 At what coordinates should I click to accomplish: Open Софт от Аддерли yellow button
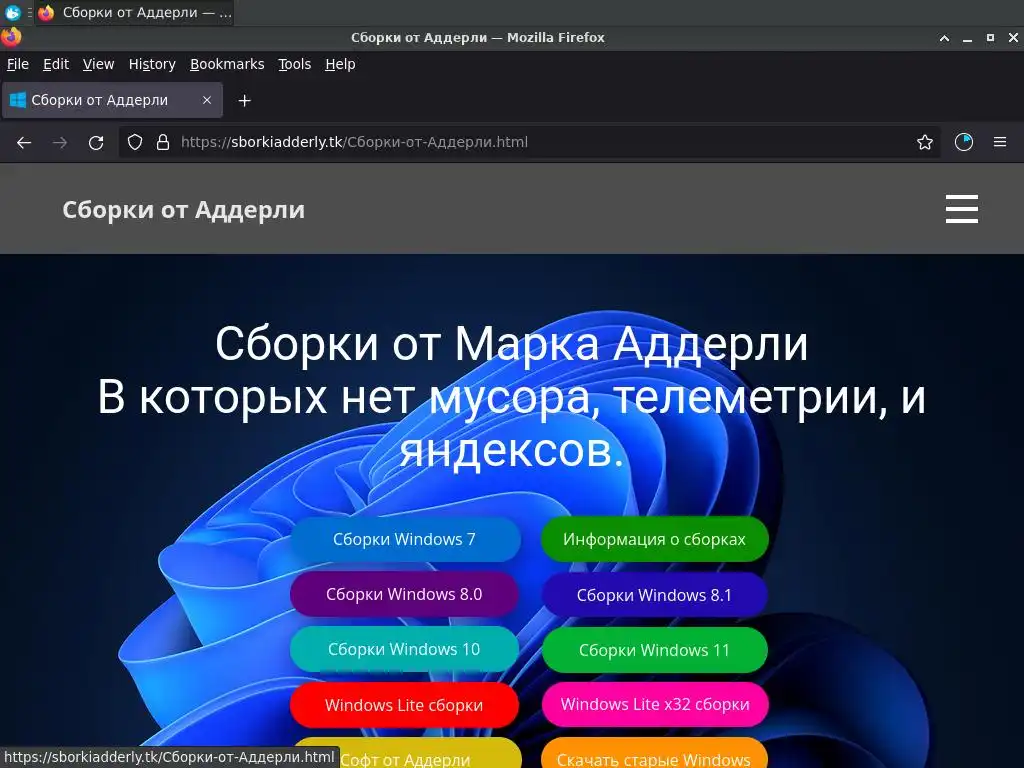click(x=406, y=756)
